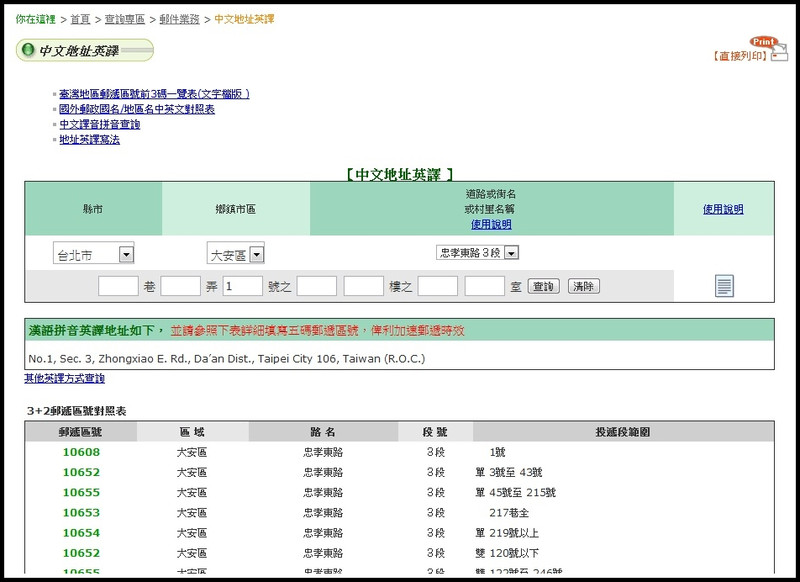Screen dimensions: 800x582
Task: Click postal code 10654
Action: coord(81,533)
